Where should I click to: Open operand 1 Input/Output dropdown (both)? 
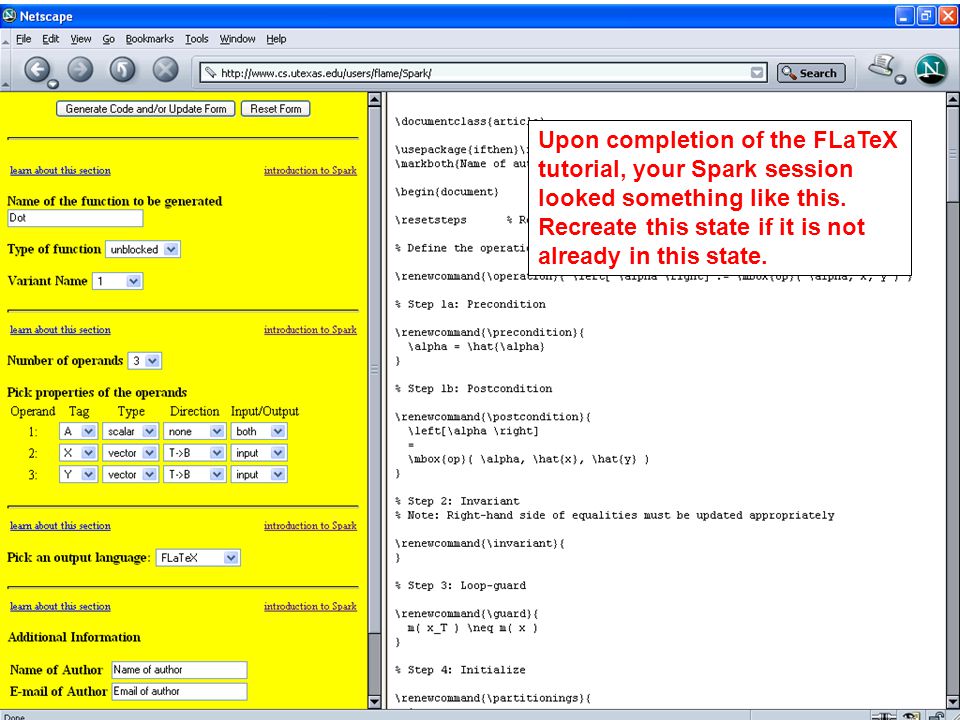point(258,431)
